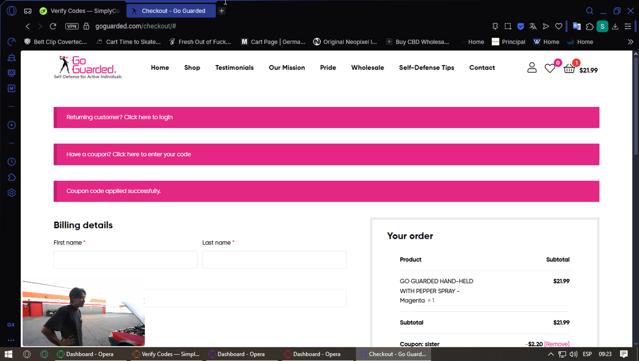Switch to Verify Codes SimplyCodes tab

[80, 11]
